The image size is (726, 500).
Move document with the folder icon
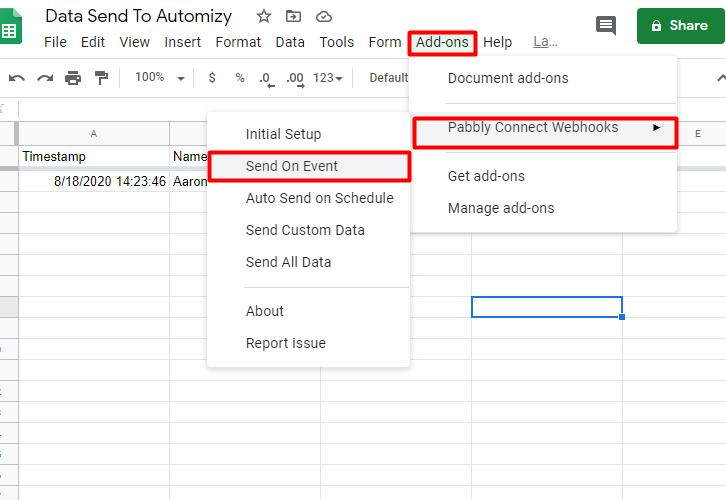point(293,17)
